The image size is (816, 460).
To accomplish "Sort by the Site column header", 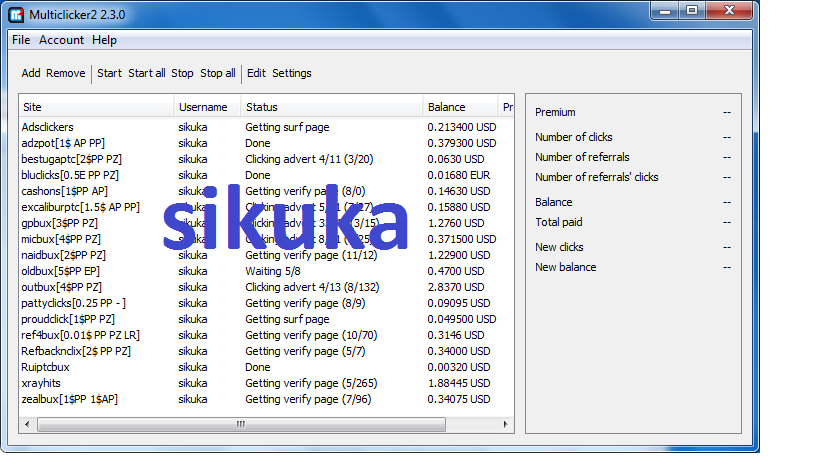I will click(x=96, y=107).
